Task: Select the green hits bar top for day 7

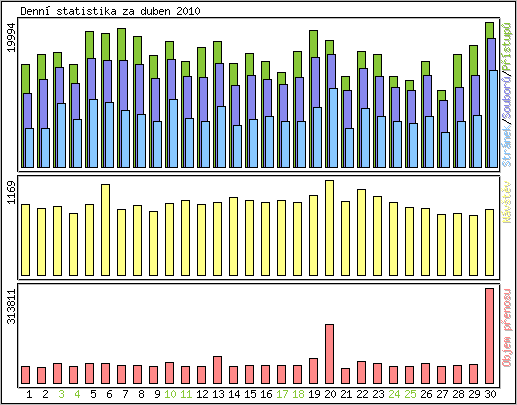Action: click(x=121, y=44)
